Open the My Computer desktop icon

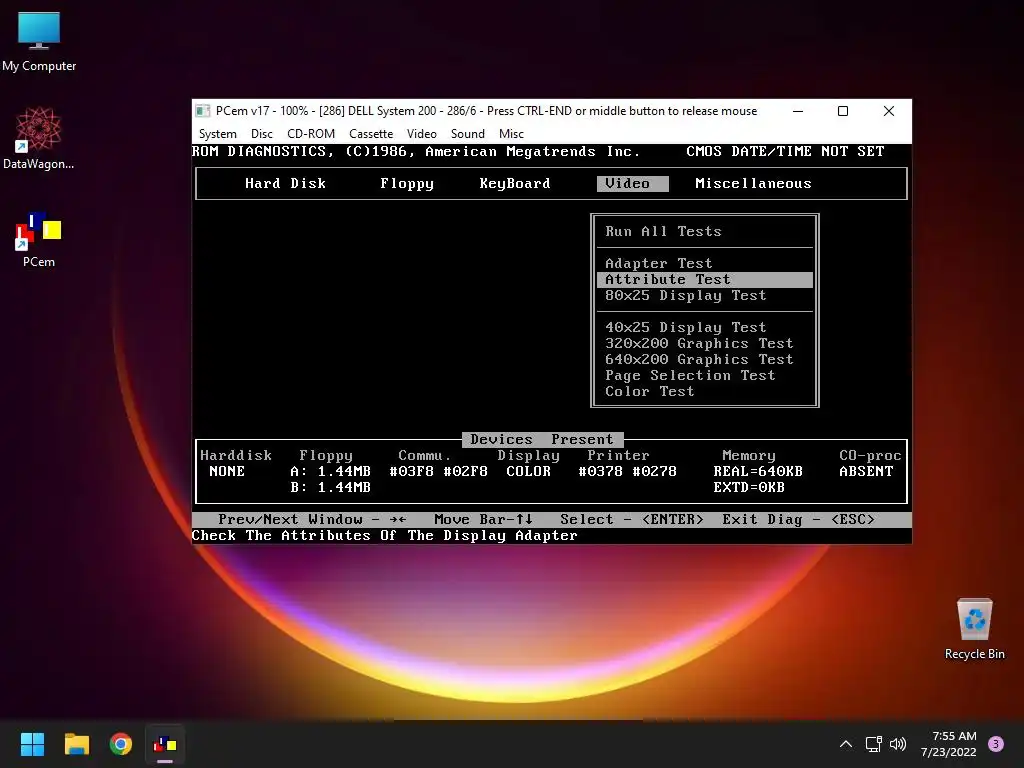[x=39, y=40]
